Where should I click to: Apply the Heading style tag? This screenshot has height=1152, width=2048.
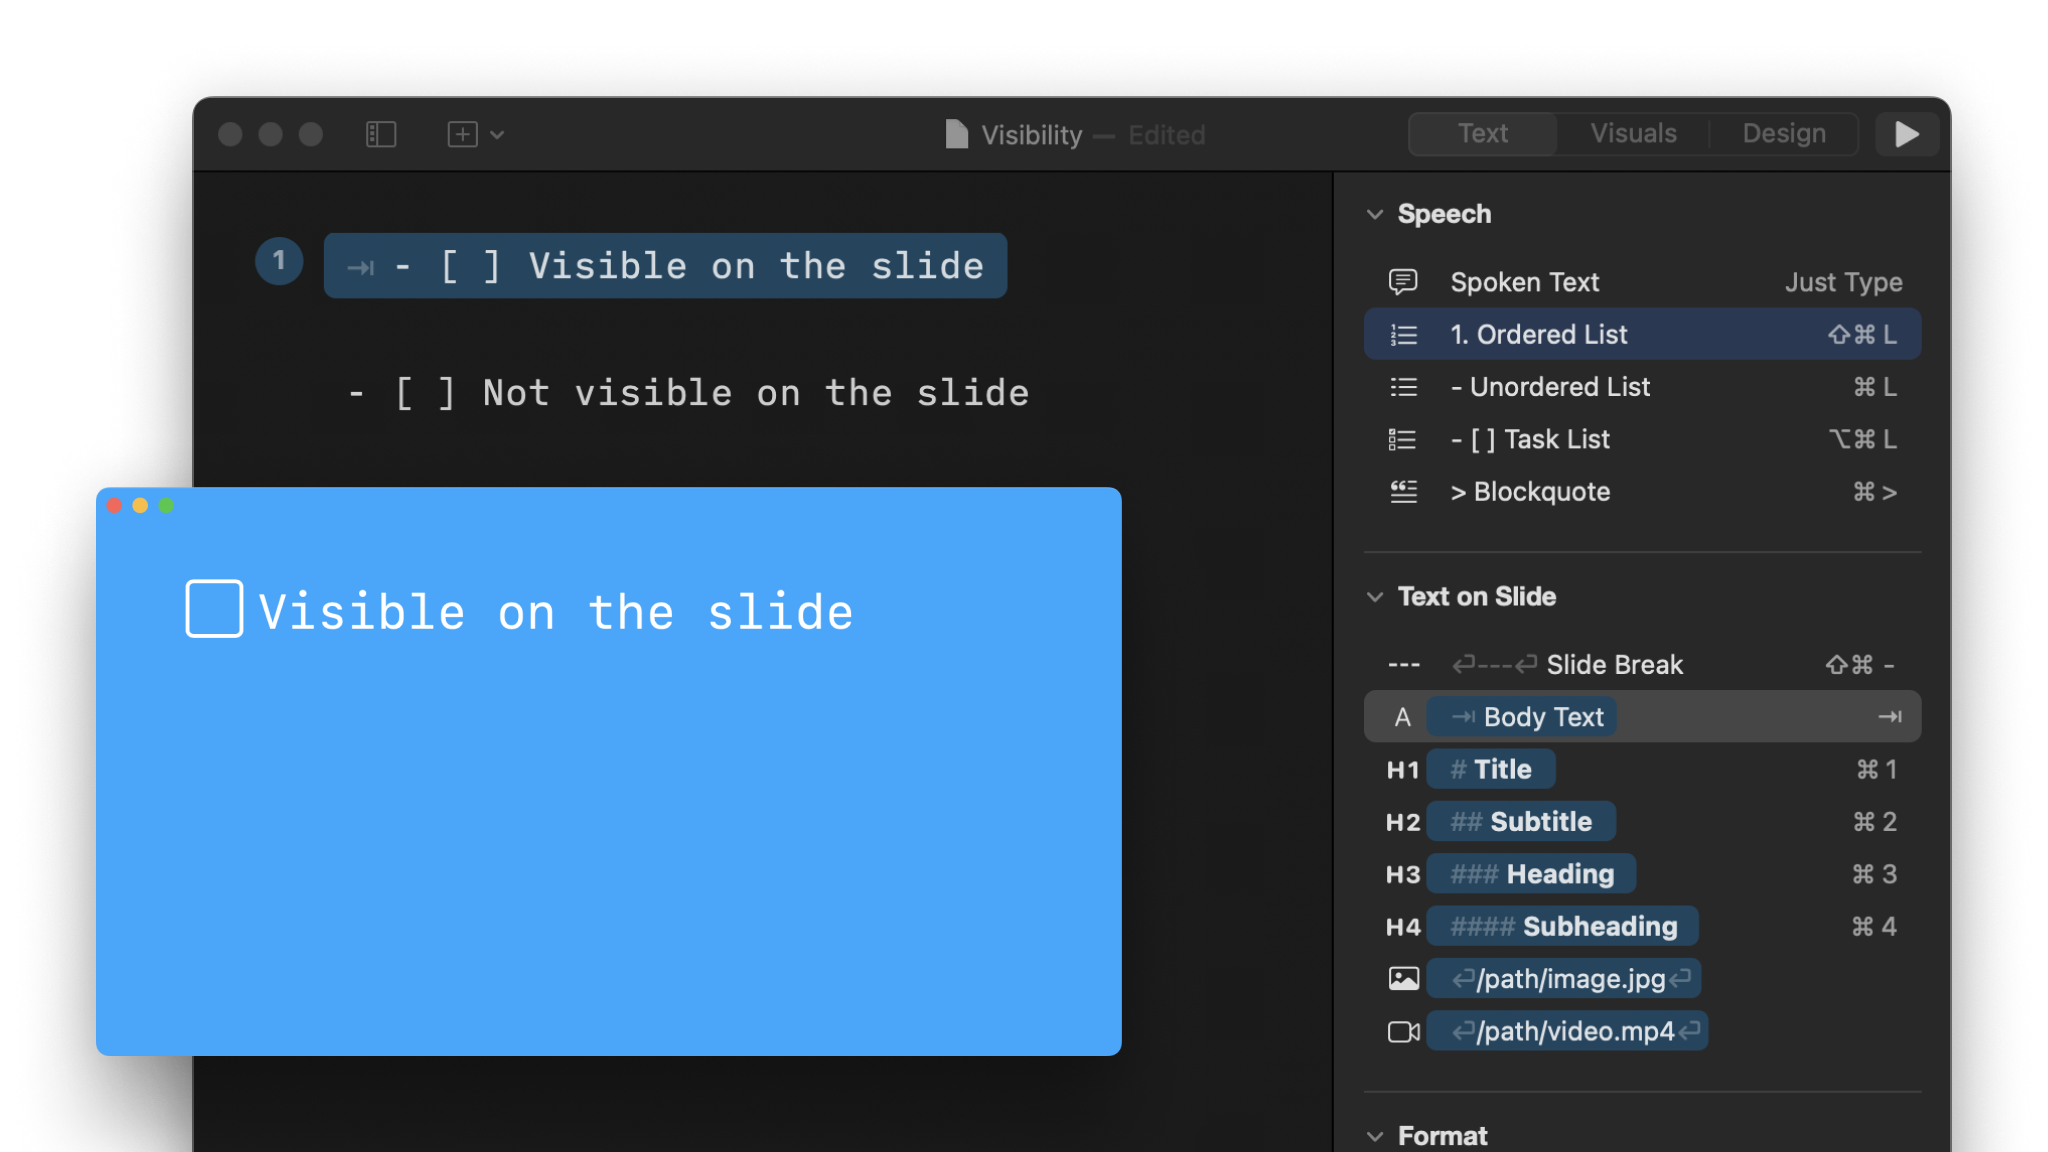click(1531, 874)
